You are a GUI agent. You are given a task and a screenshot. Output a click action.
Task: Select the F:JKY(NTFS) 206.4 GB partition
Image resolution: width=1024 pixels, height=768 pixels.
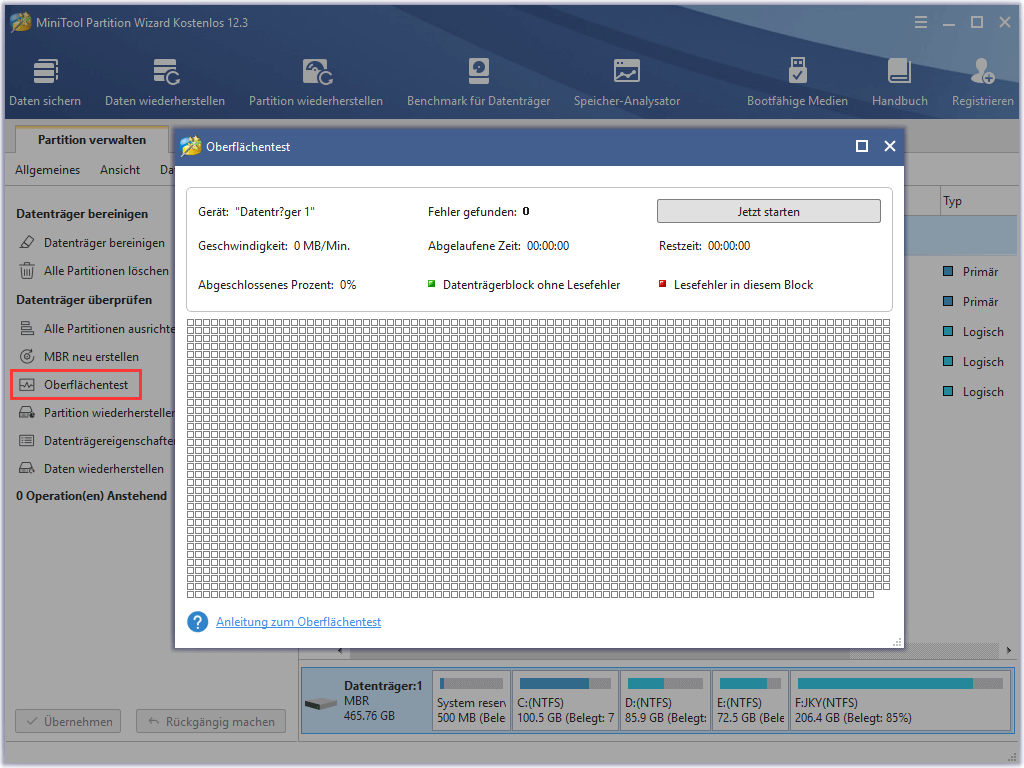coord(900,702)
